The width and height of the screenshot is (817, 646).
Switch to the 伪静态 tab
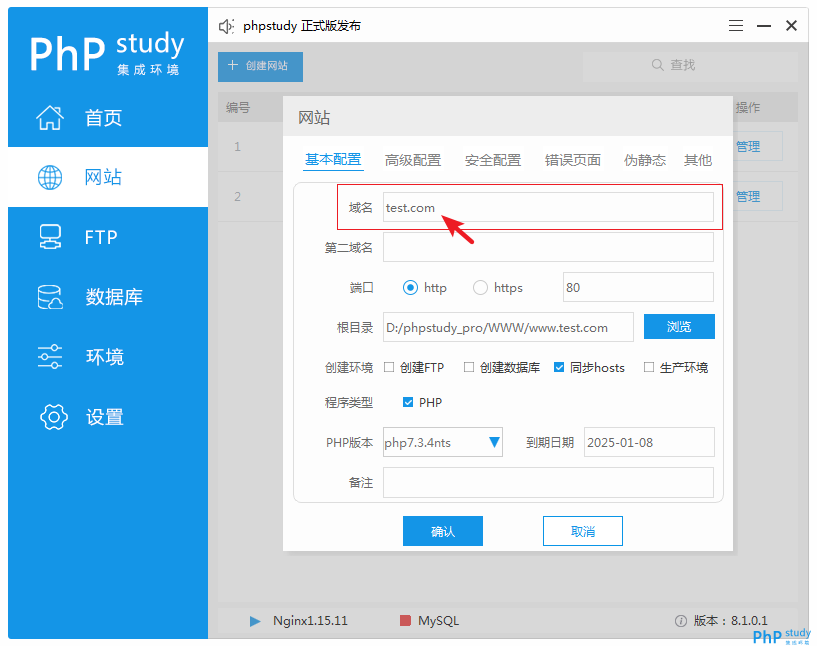point(645,159)
